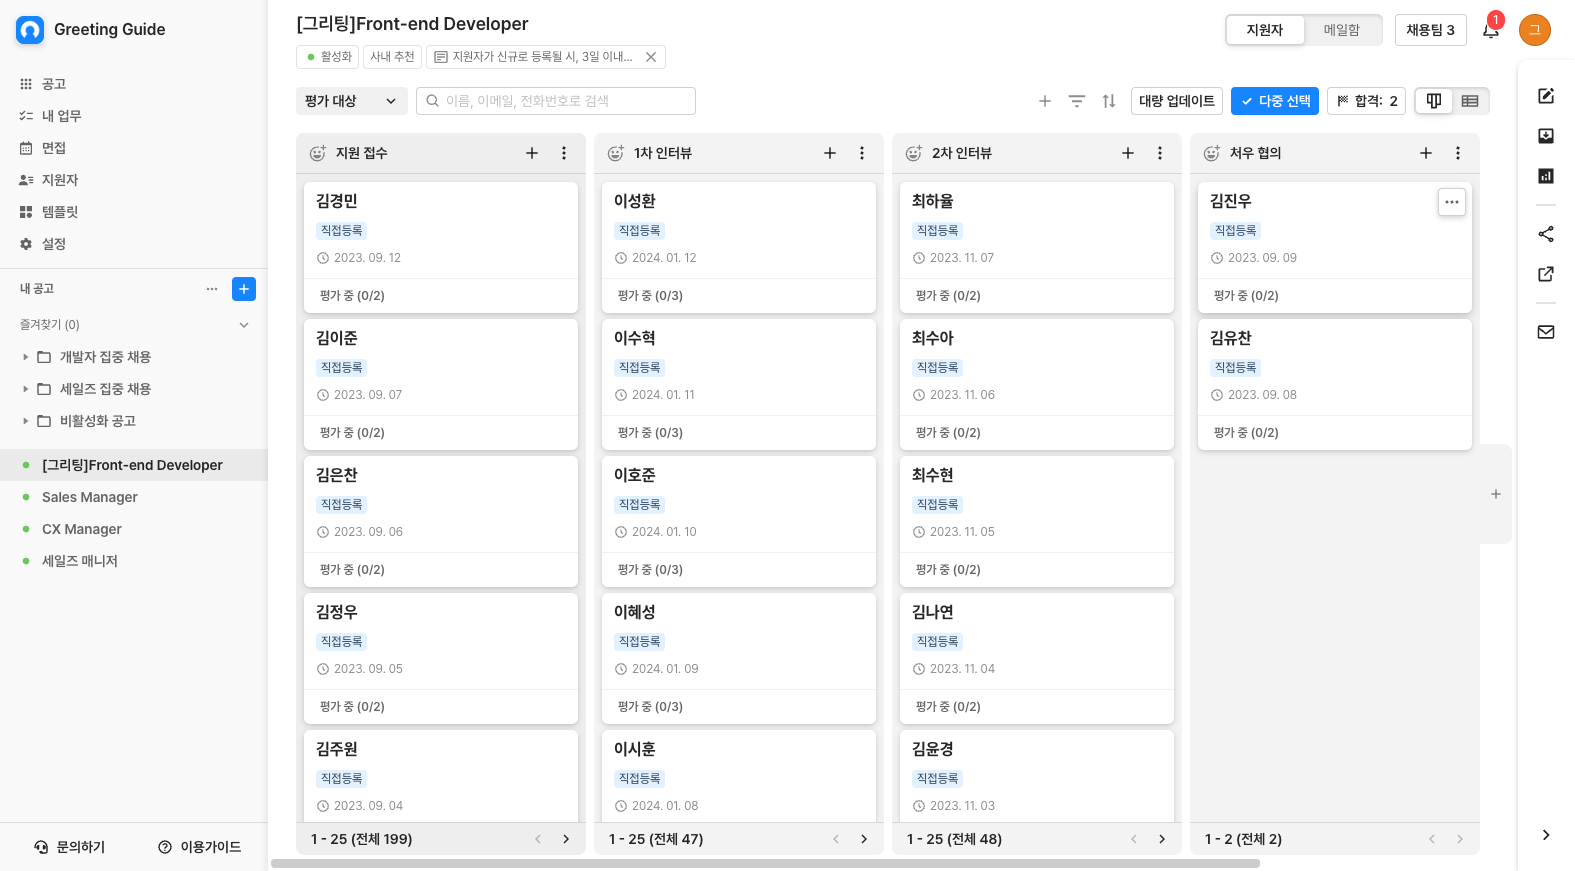Click 문의하기 at sidebar bottom

(69, 847)
